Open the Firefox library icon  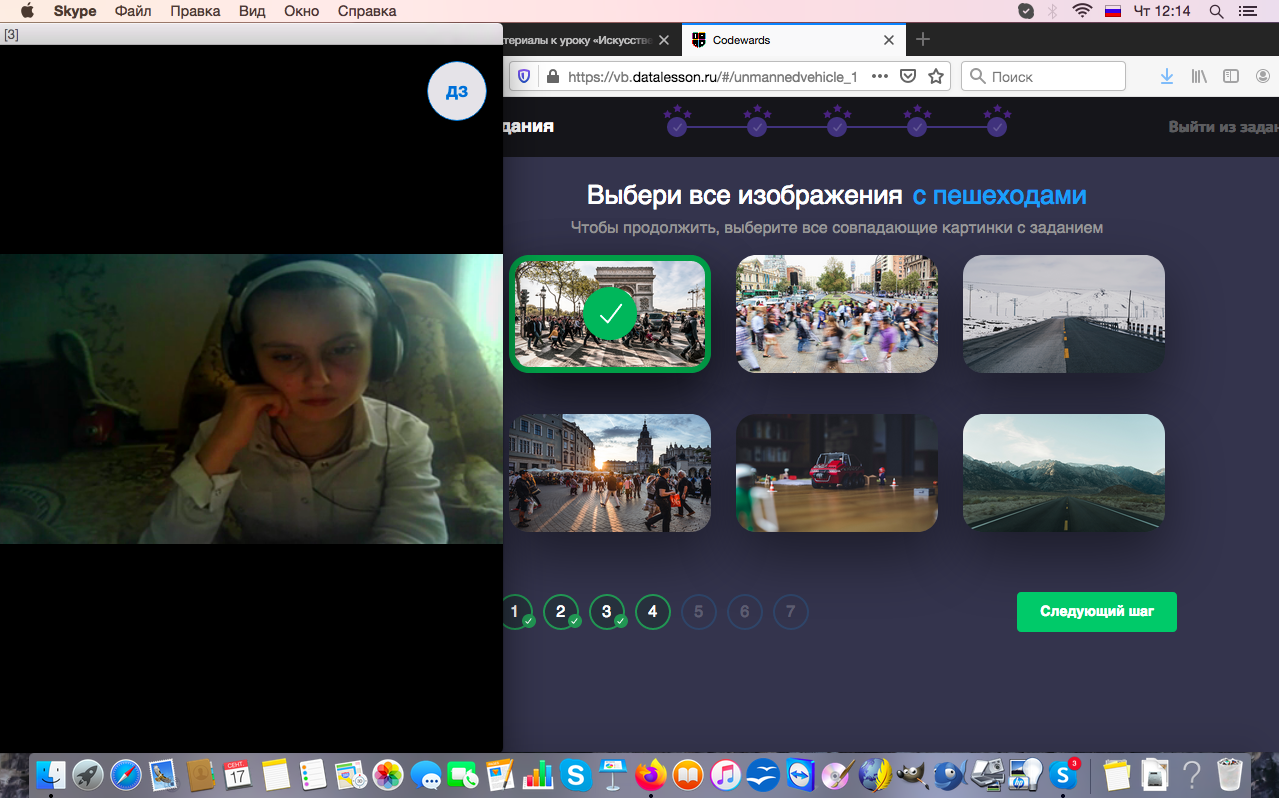(x=1199, y=76)
